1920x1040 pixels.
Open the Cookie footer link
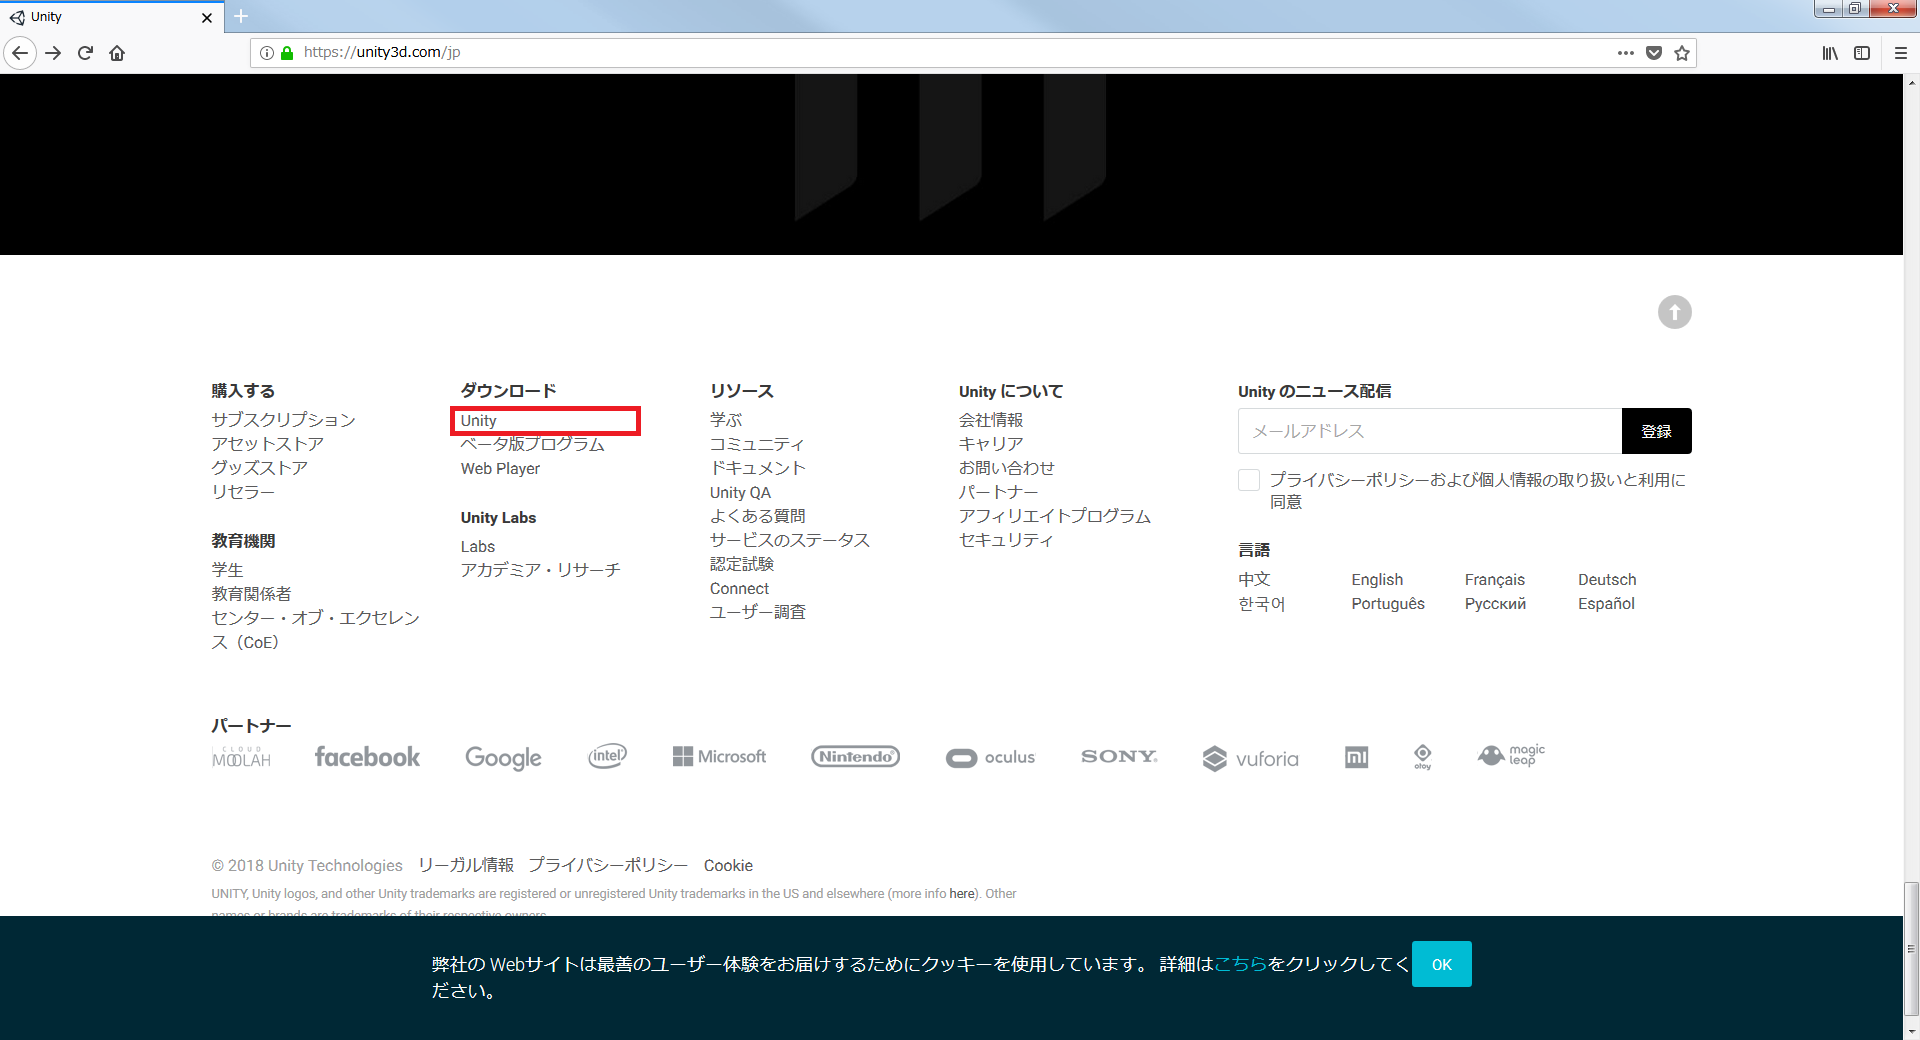click(728, 865)
